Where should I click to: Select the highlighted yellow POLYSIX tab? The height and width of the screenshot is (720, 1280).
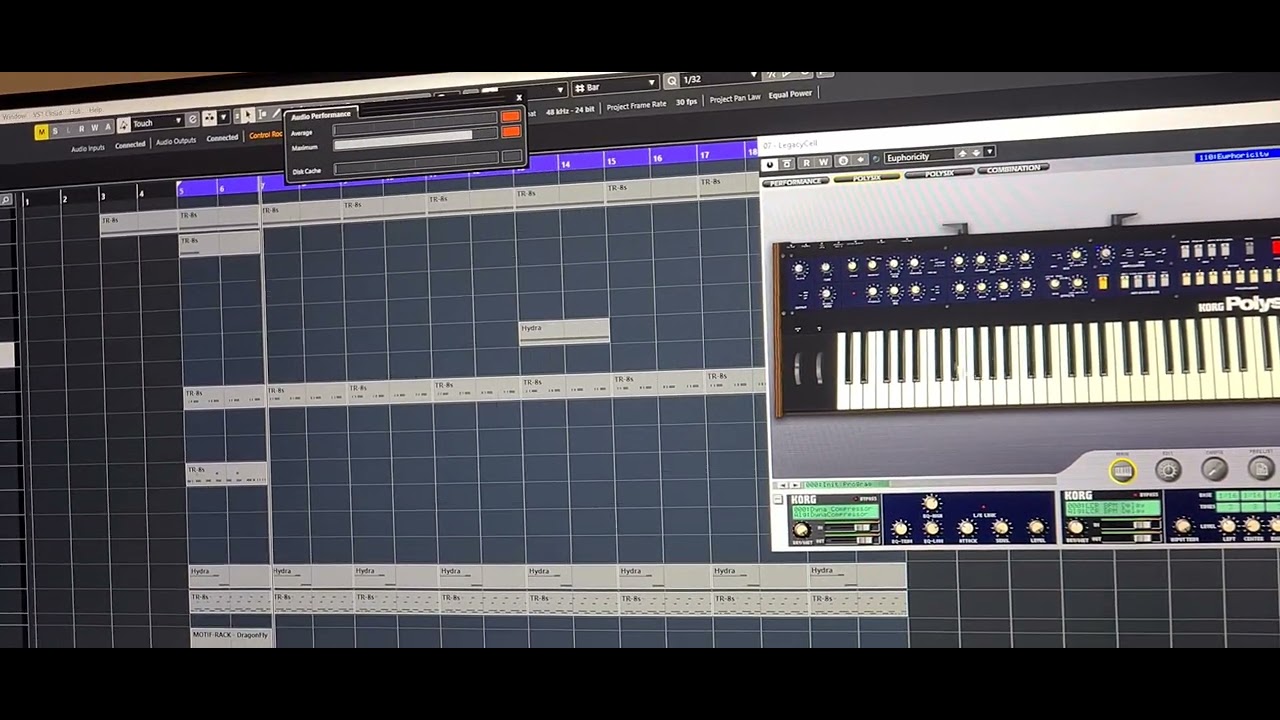(867, 178)
